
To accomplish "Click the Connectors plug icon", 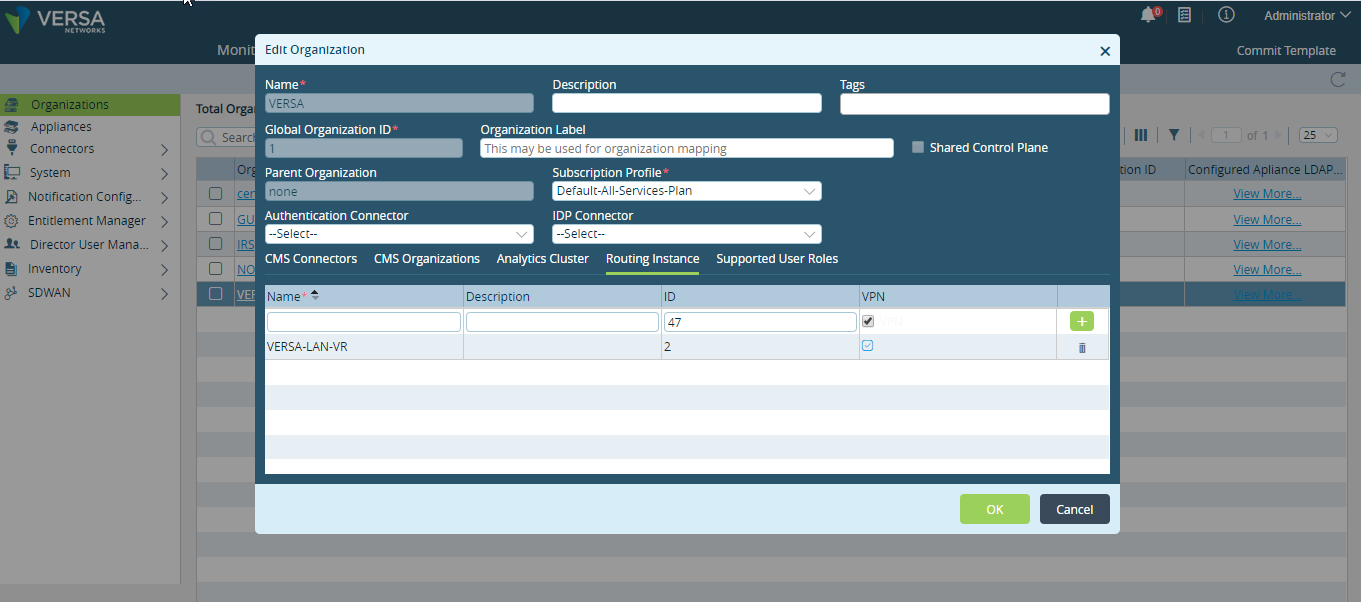I will pos(11,149).
